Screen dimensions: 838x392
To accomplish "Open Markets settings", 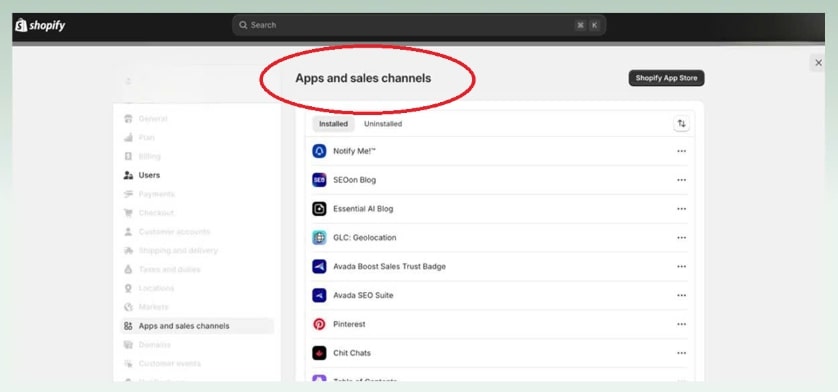I will pyautogui.click(x=153, y=307).
